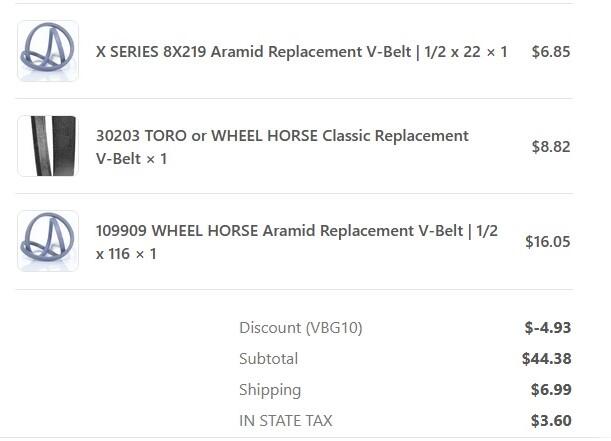
Task: Click the Shipping label
Action: point(270,389)
